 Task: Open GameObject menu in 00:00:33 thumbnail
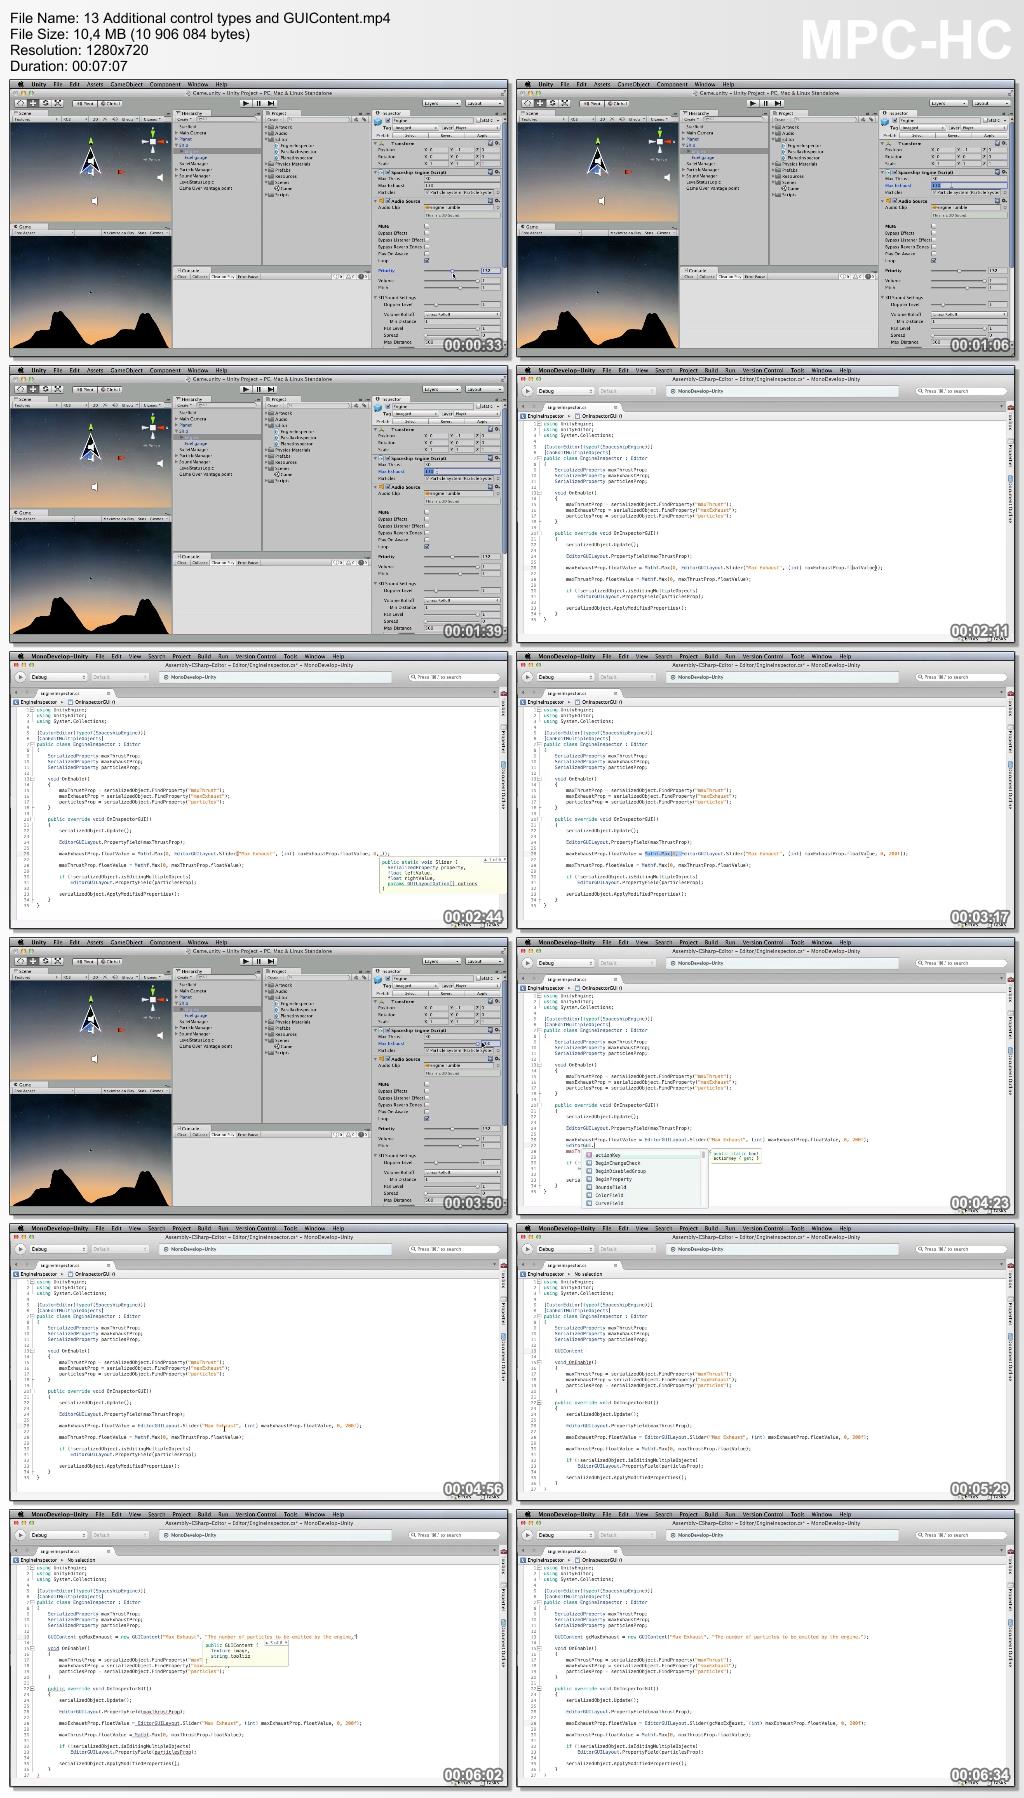(126, 84)
